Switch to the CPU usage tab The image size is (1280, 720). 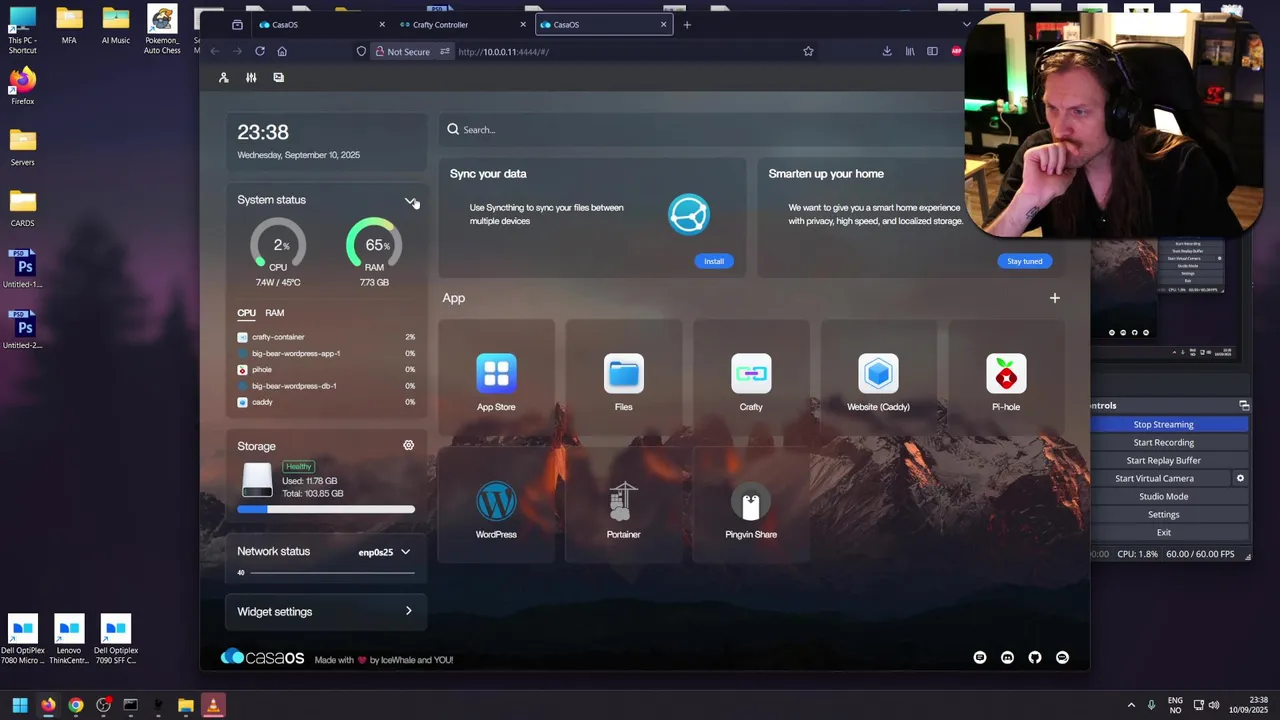[246, 313]
